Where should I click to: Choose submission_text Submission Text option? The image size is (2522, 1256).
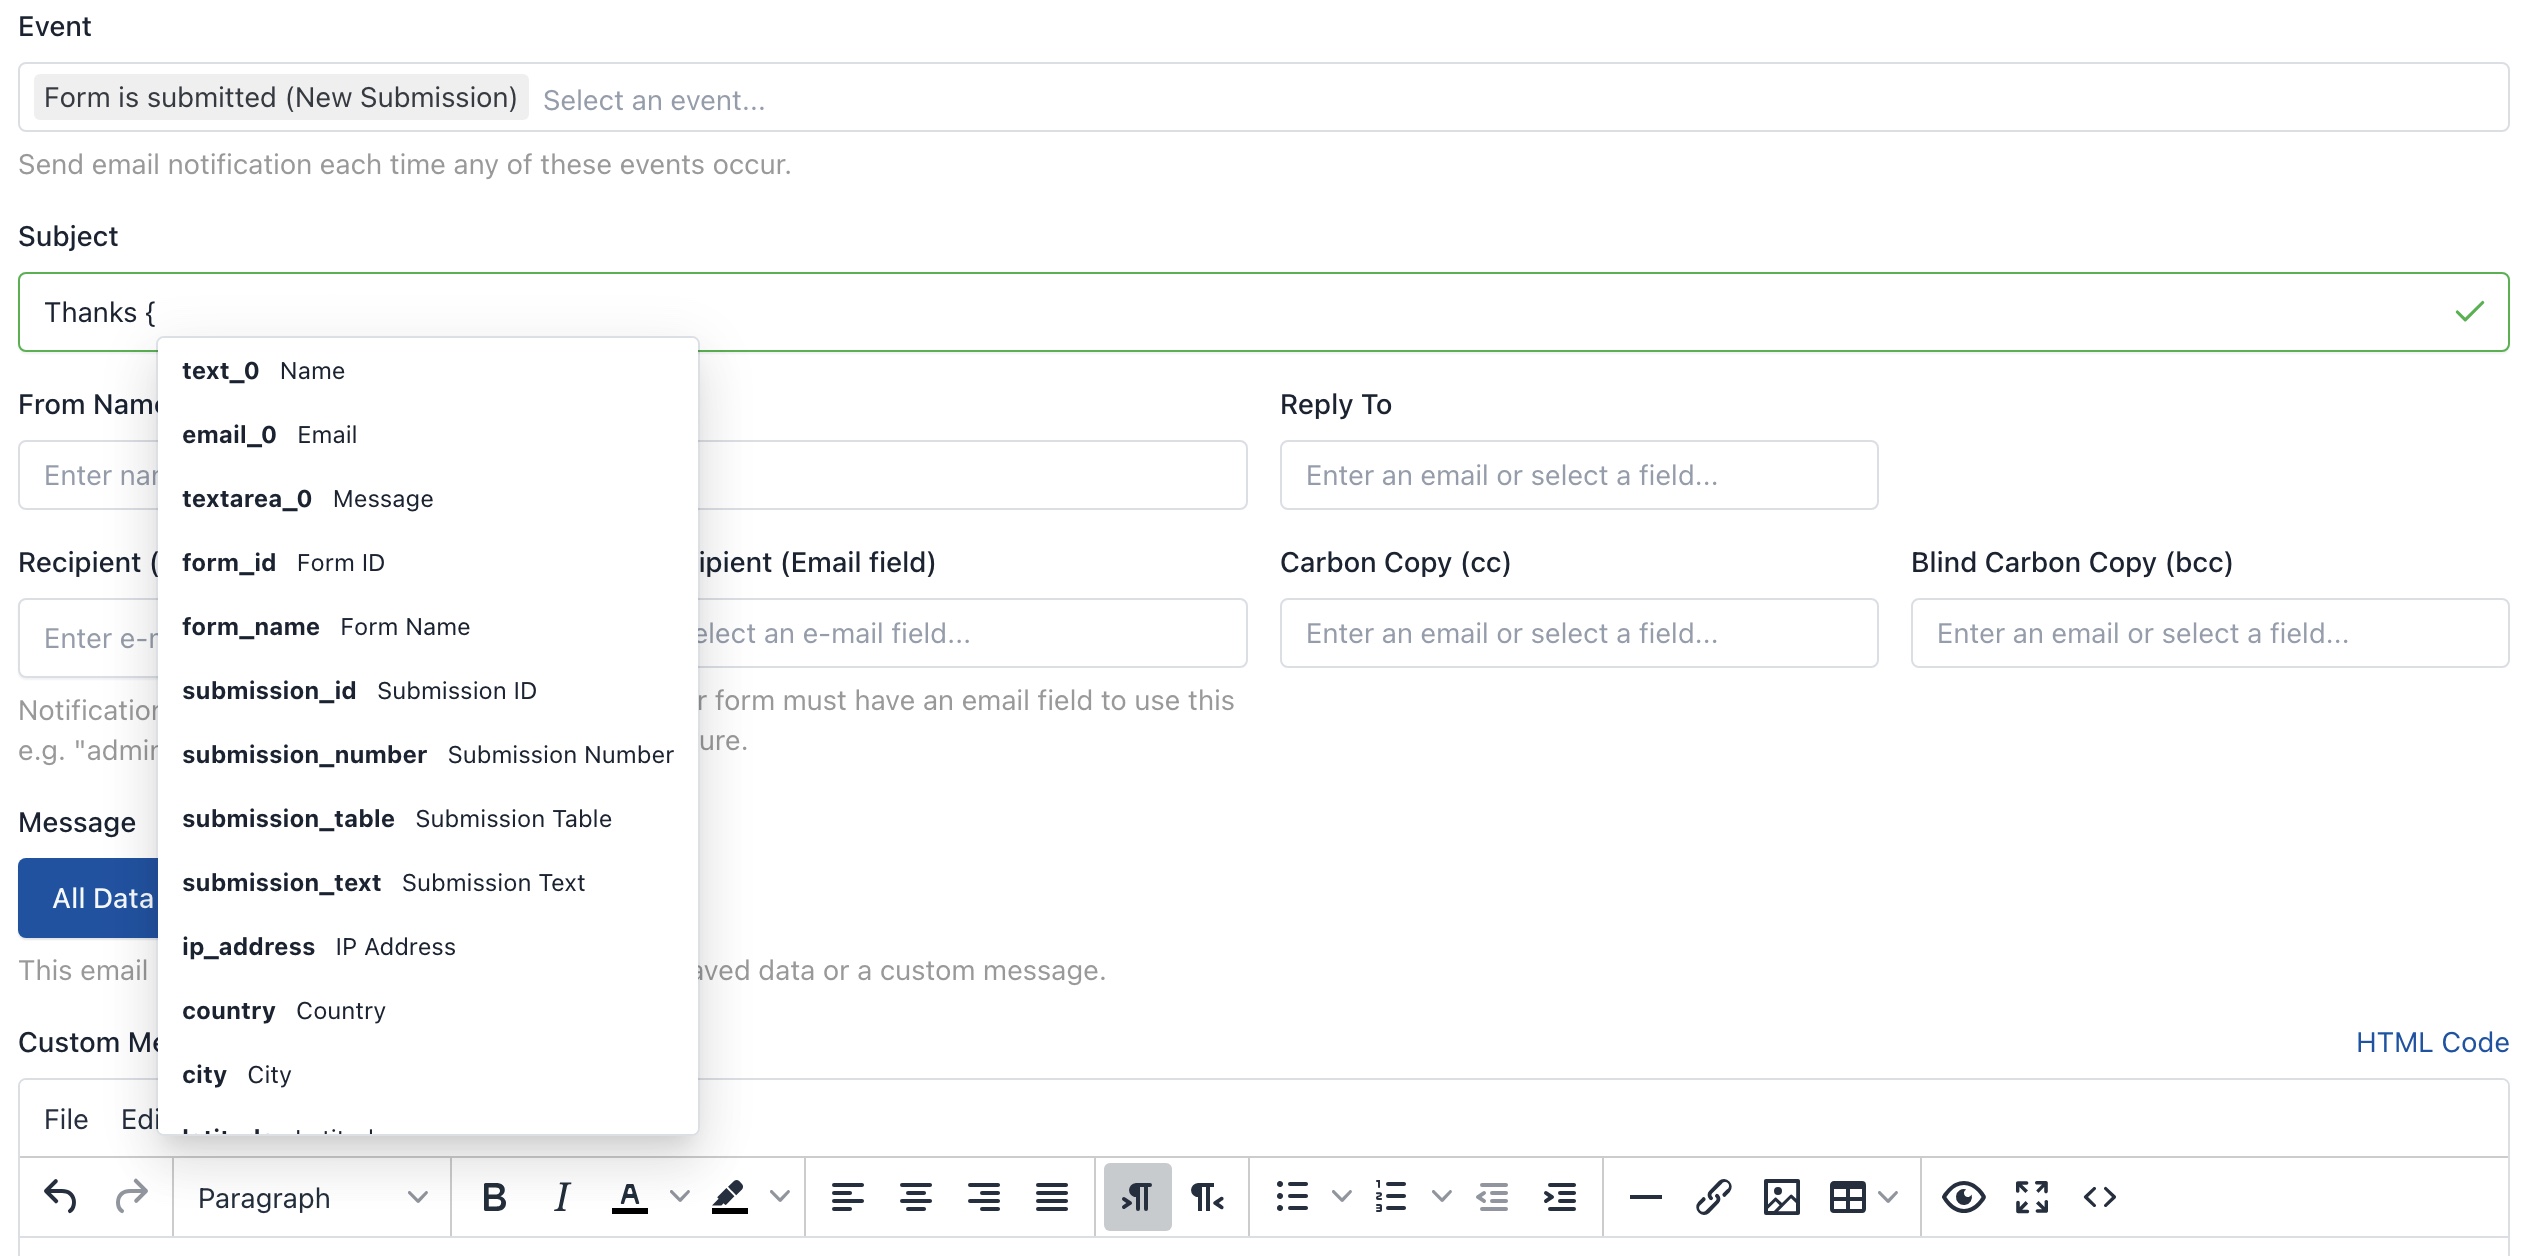428,883
